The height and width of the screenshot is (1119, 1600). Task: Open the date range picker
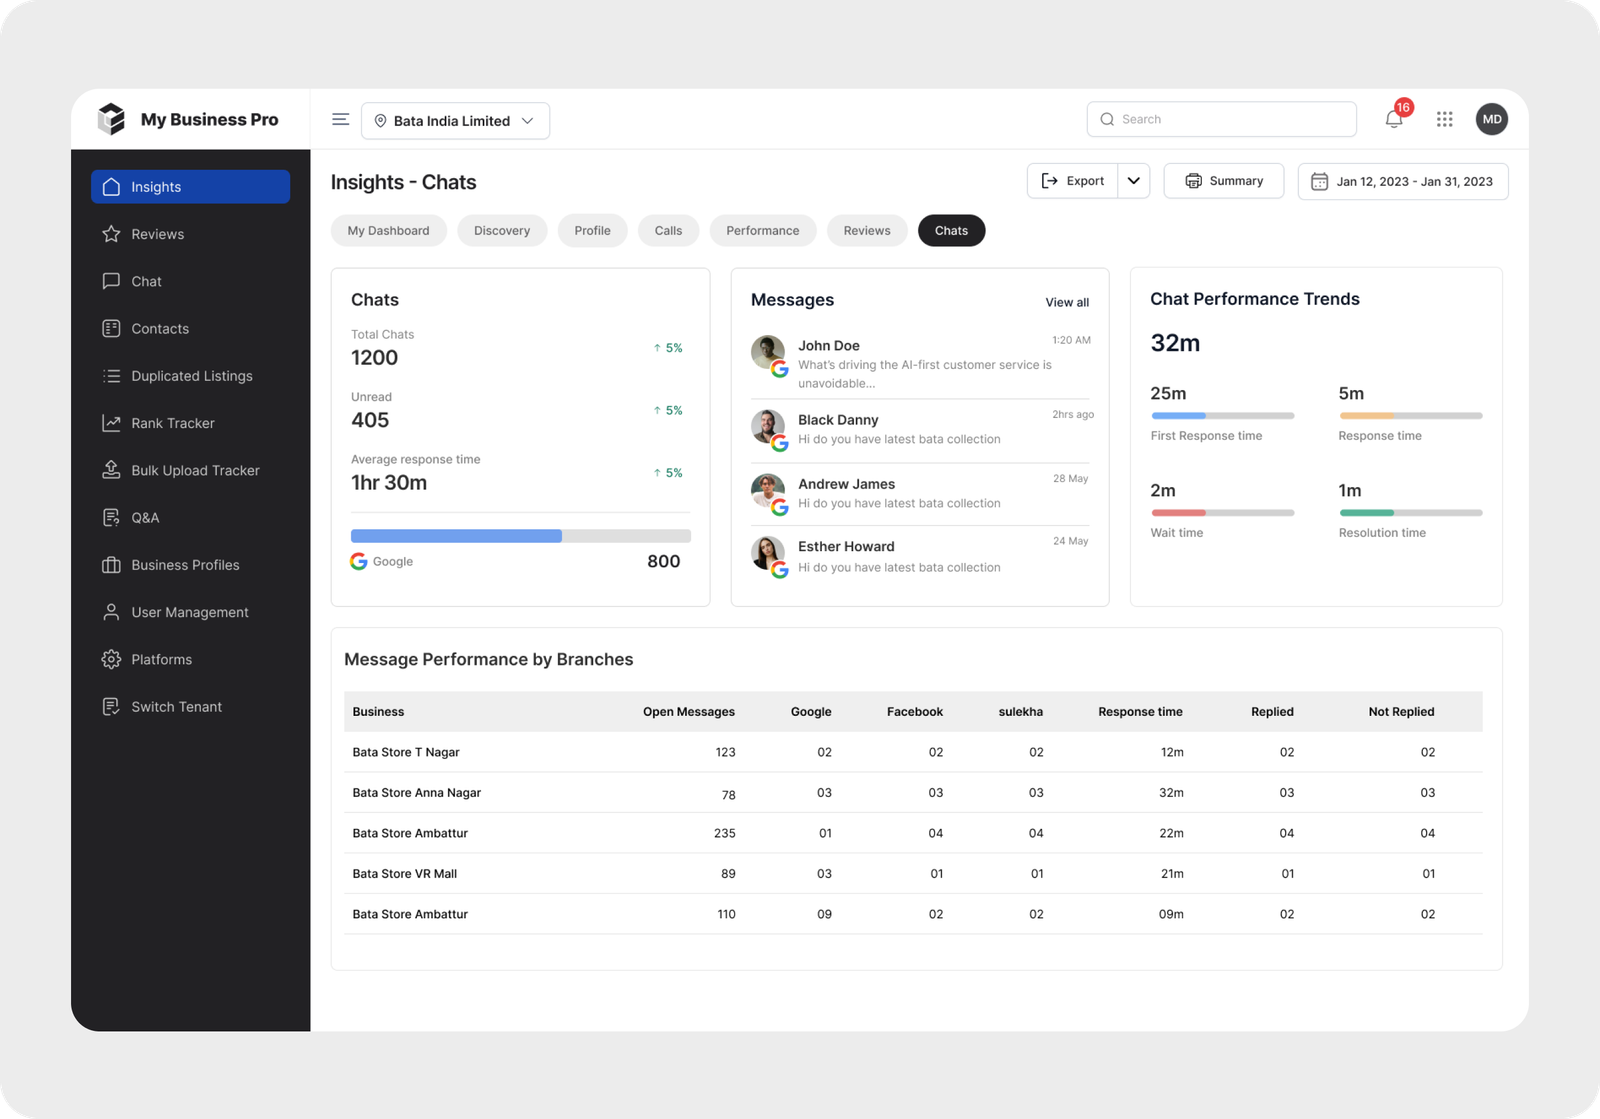1402,182
